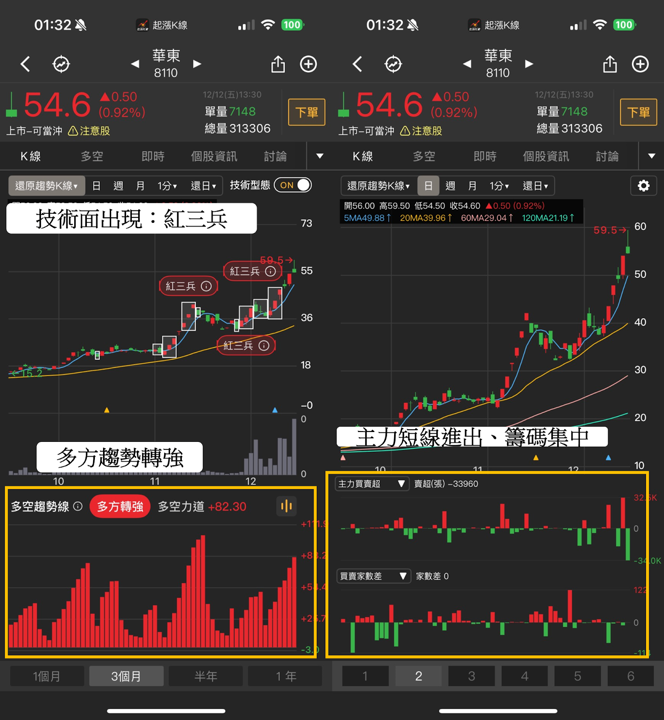This screenshot has width=664, height=720.
Task: Open share icon in left screen header
Action: [278, 64]
